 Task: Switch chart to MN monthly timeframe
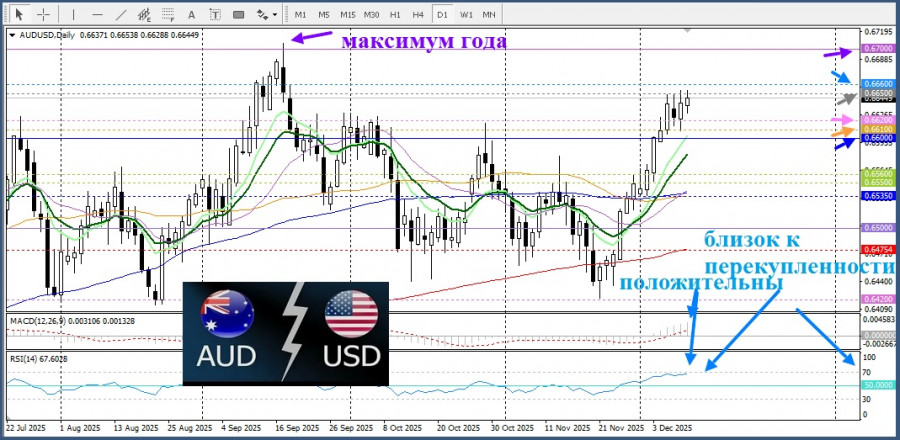tap(489, 14)
